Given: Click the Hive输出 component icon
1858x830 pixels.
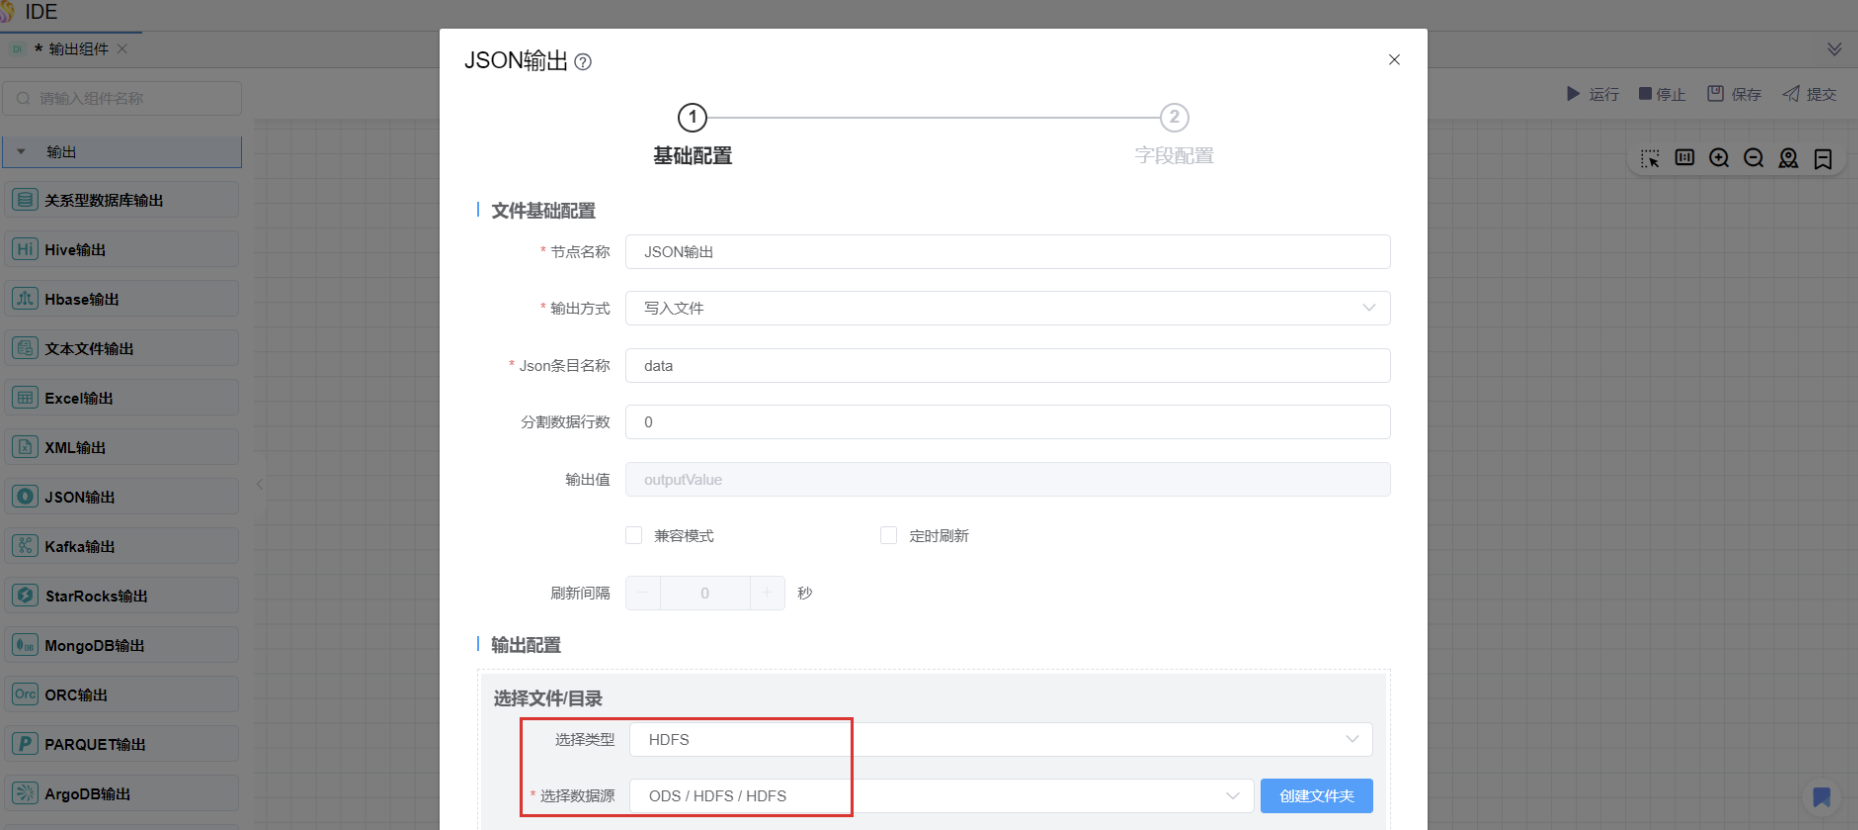Looking at the screenshot, I should click(25, 249).
